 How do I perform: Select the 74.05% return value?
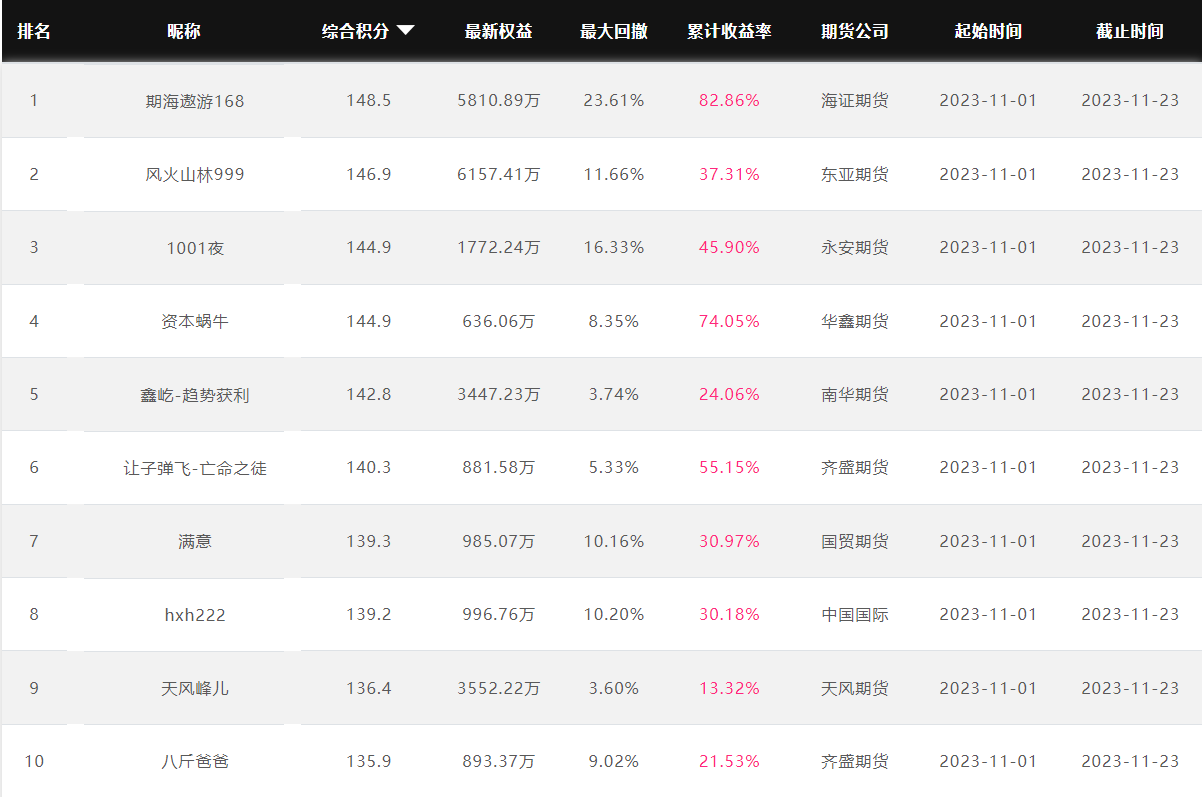coord(729,321)
